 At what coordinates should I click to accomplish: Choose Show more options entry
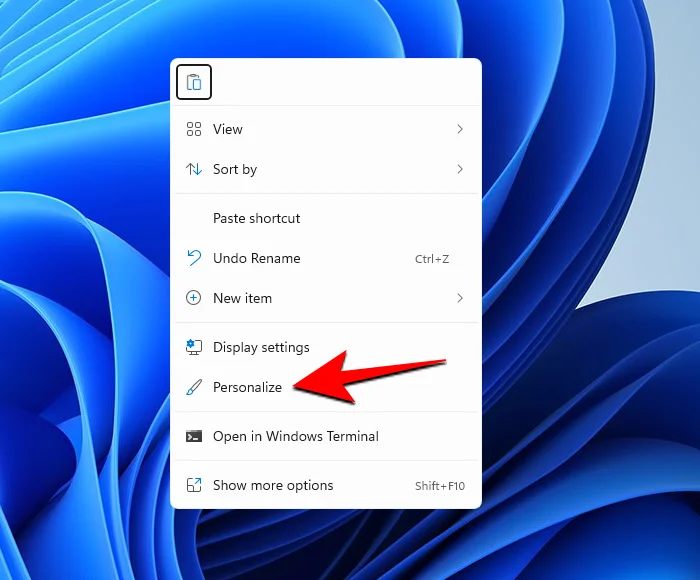[326, 485]
